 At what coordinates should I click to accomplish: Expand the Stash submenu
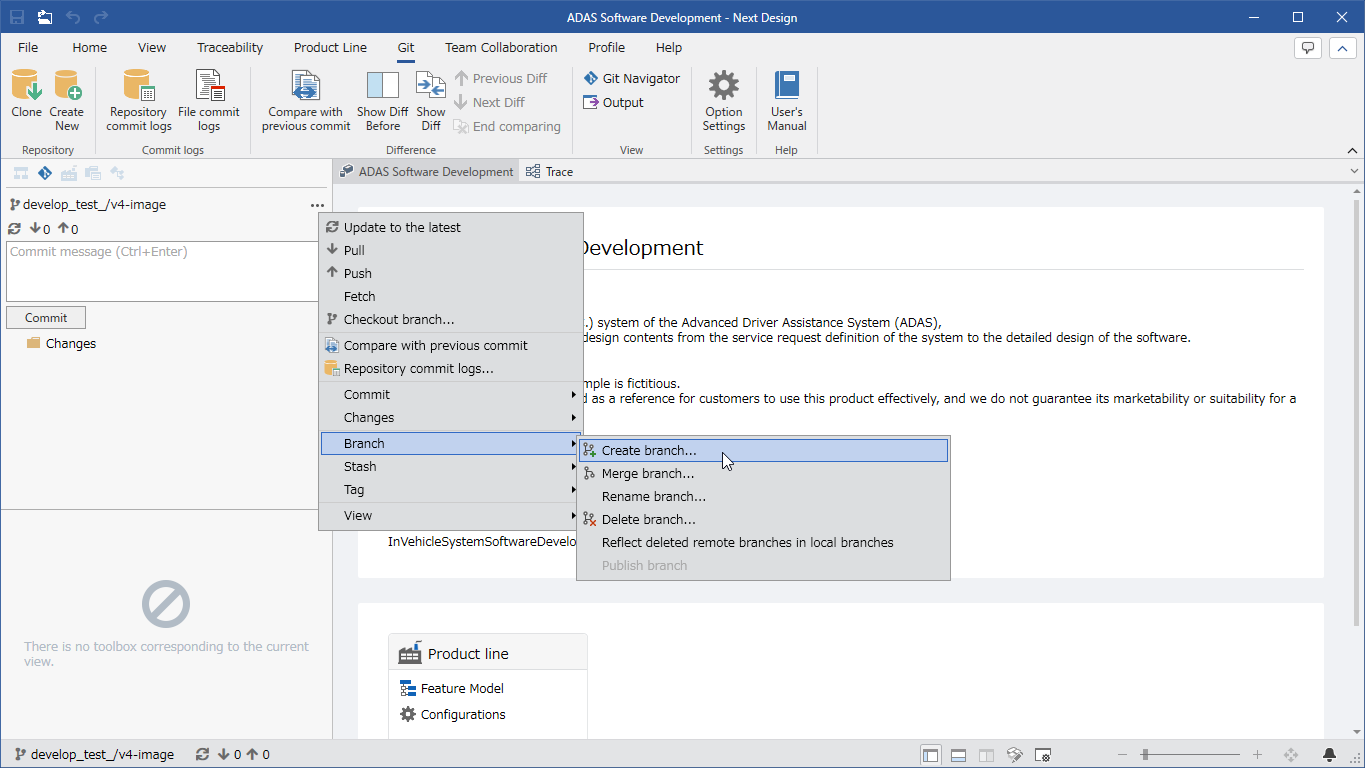[451, 466]
